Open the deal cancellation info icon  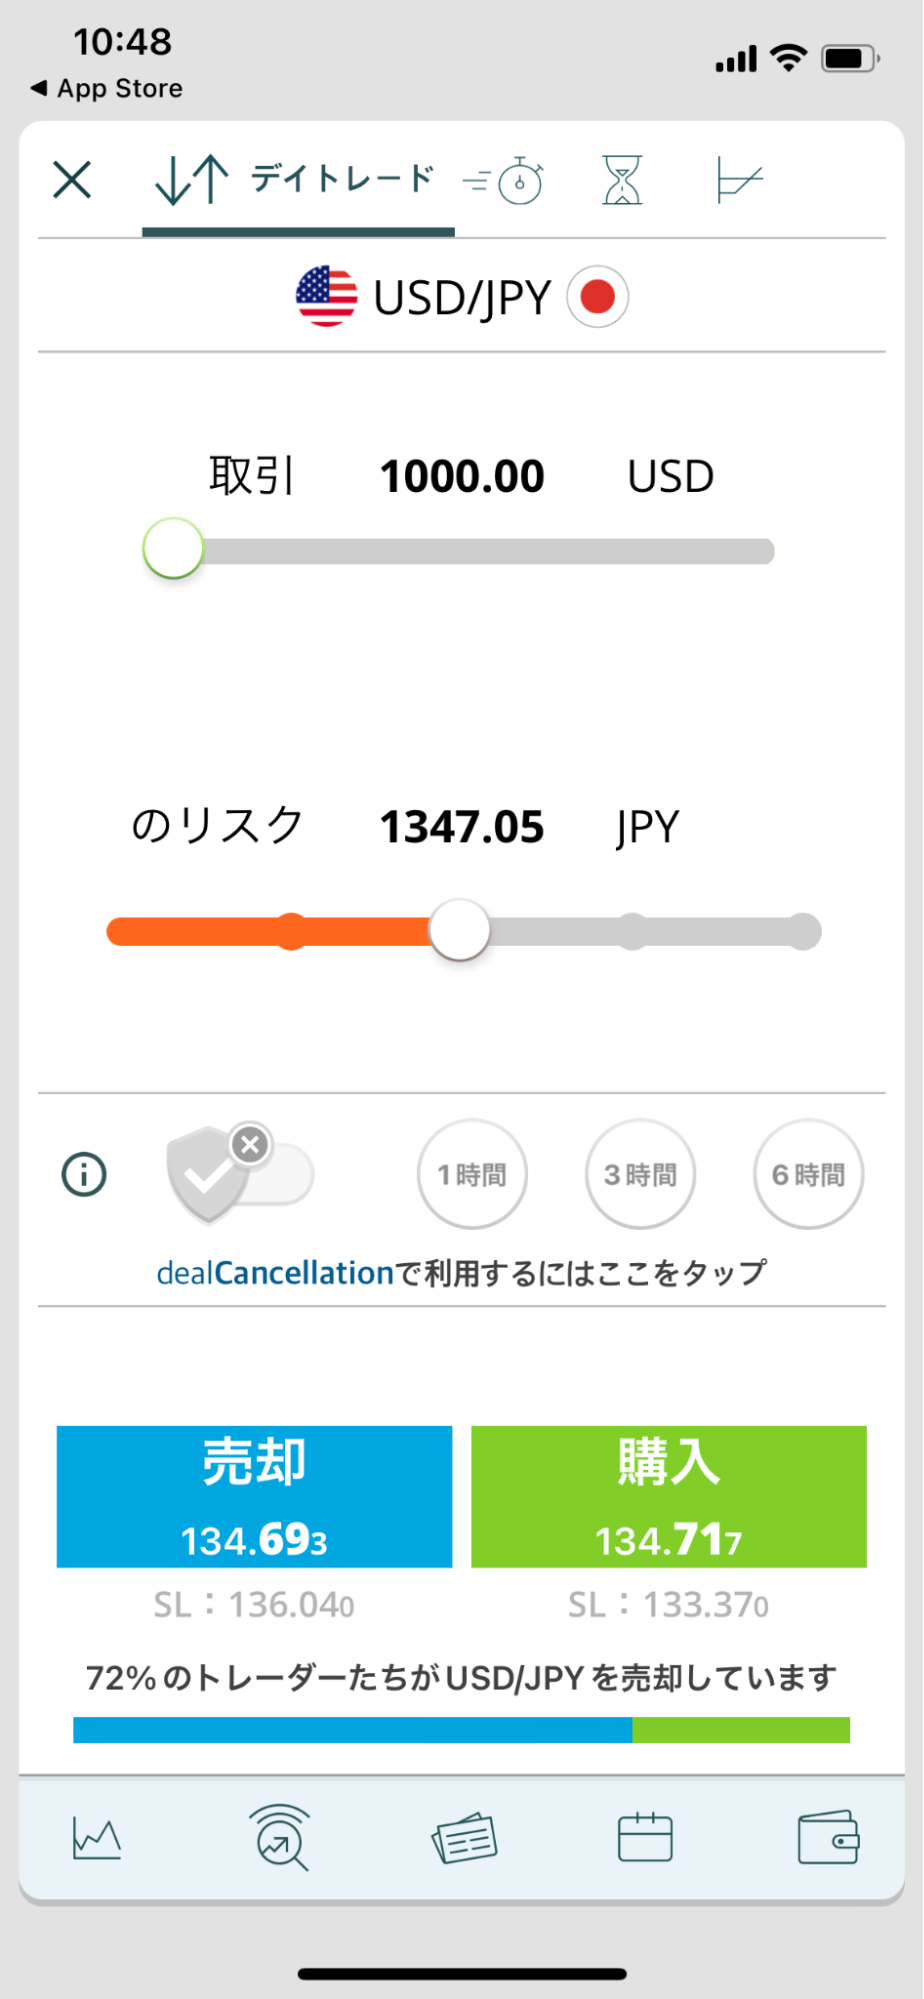coord(84,1174)
